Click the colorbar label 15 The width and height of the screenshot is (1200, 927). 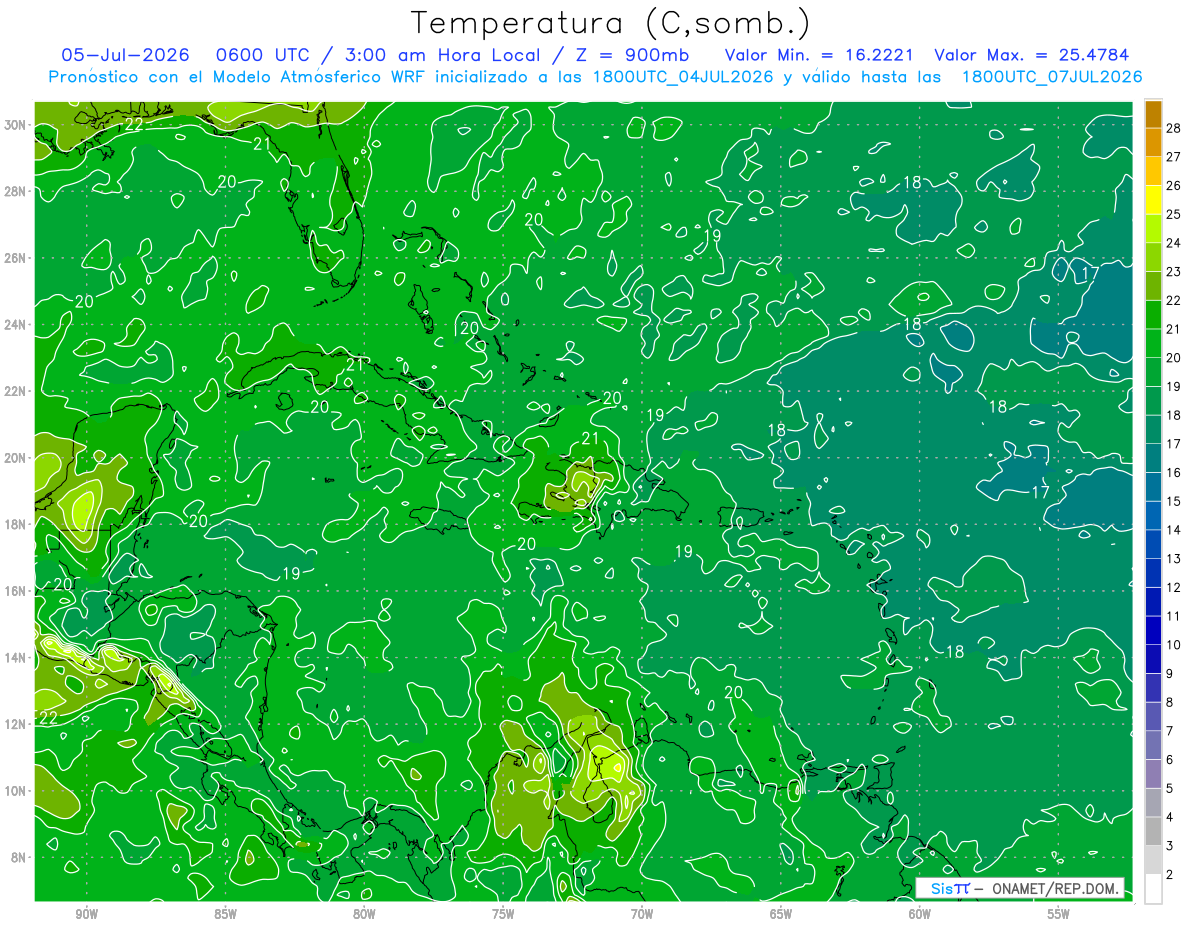[1174, 501]
